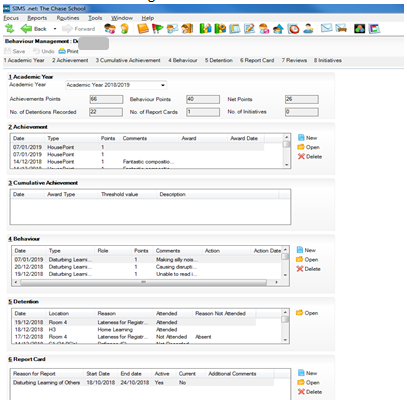Jump to the 5 Detention section link
Screen dimensions: 407x400
219,60
